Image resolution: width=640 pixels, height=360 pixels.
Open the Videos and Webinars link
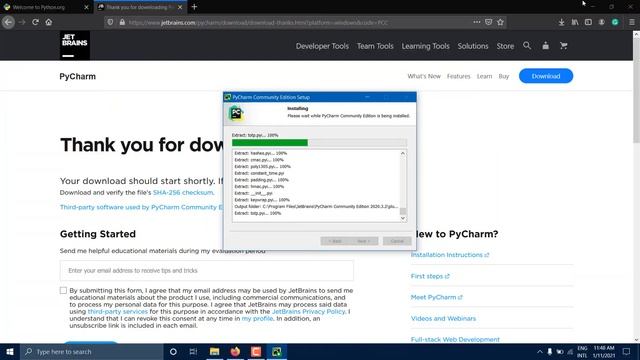tap(443, 318)
